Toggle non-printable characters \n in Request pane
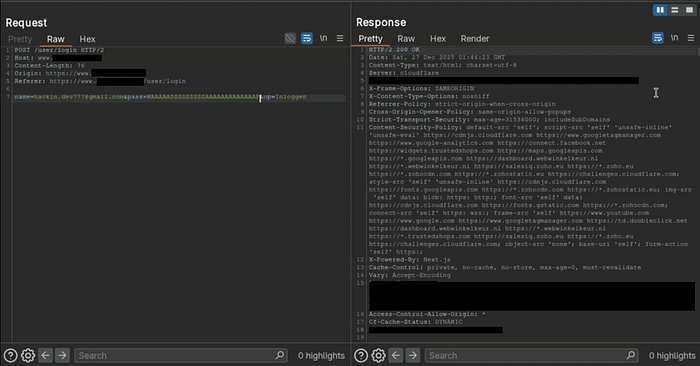Viewport: 700px width, 366px height. point(323,38)
